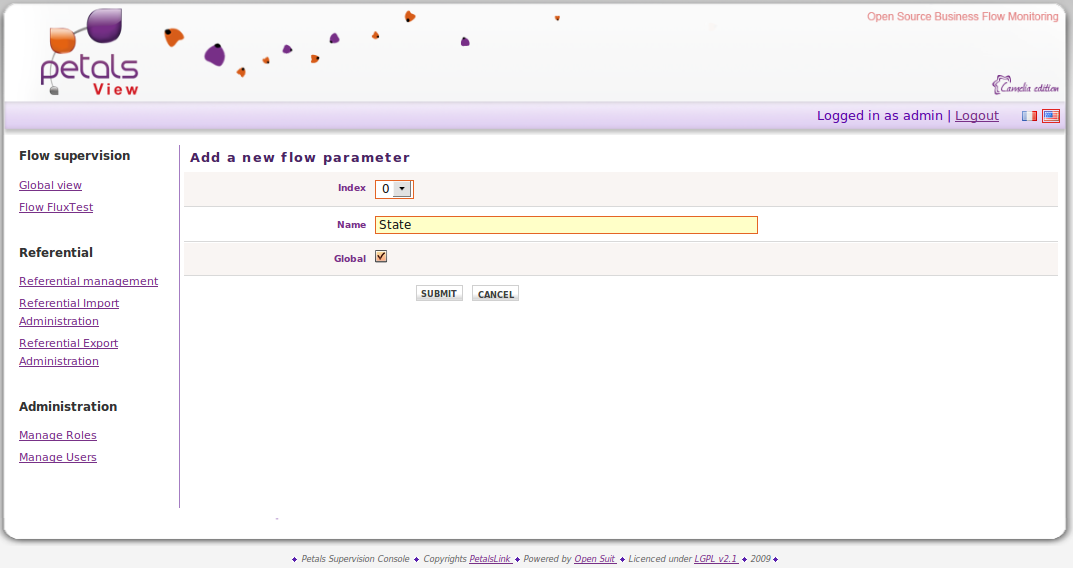Click the Camelia edition emblem
This screenshot has height=568, width=1073.
pyautogui.click(x=1024, y=86)
